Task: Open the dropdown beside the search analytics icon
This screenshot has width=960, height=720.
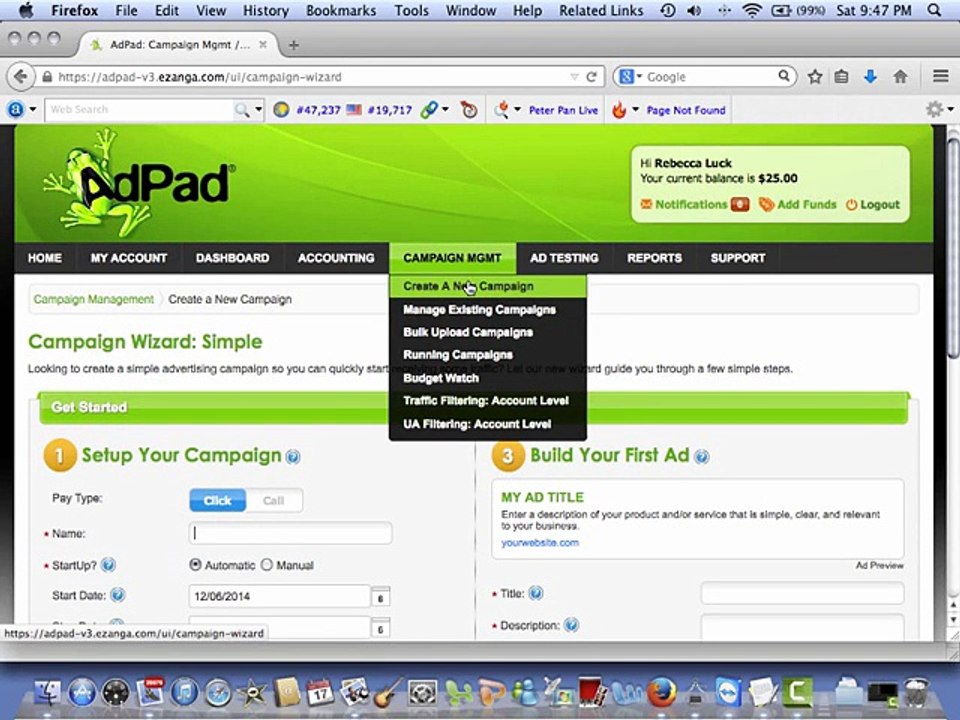Action: (x=517, y=110)
